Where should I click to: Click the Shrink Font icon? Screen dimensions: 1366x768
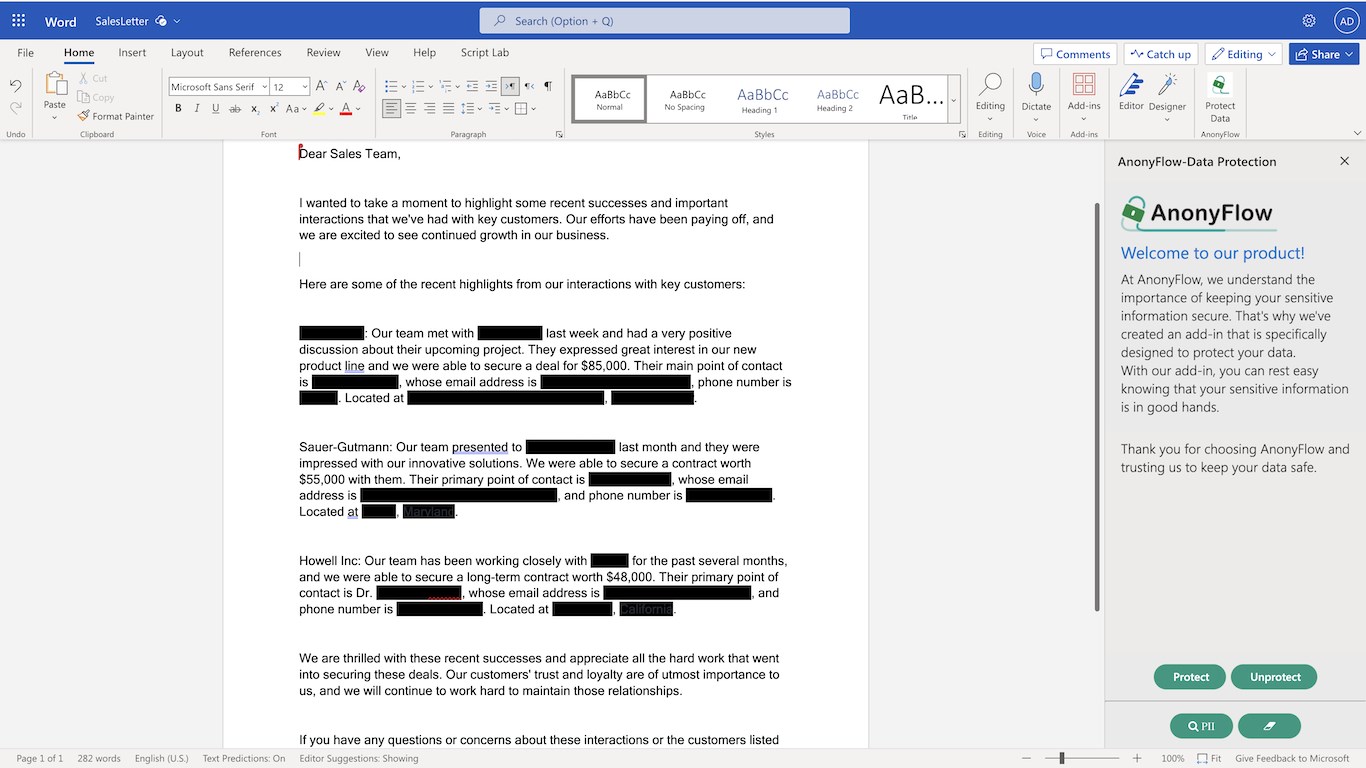pyautogui.click(x=341, y=87)
